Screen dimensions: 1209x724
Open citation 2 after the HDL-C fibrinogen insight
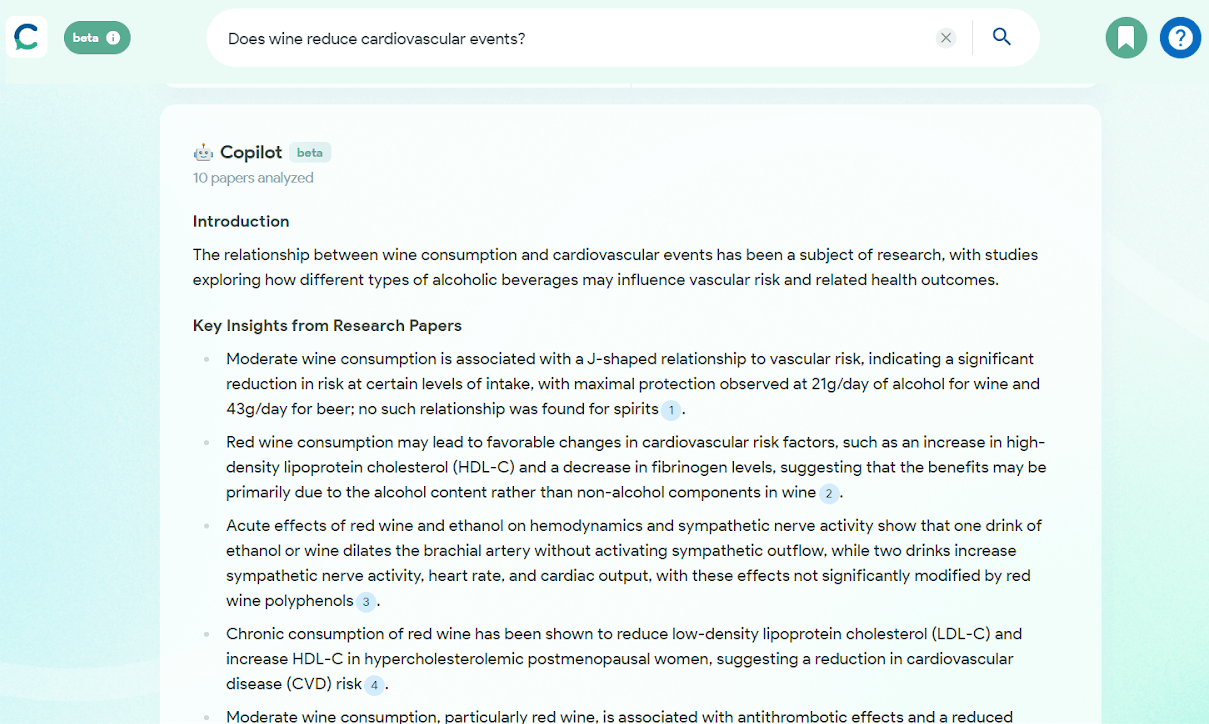coord(829,493)
